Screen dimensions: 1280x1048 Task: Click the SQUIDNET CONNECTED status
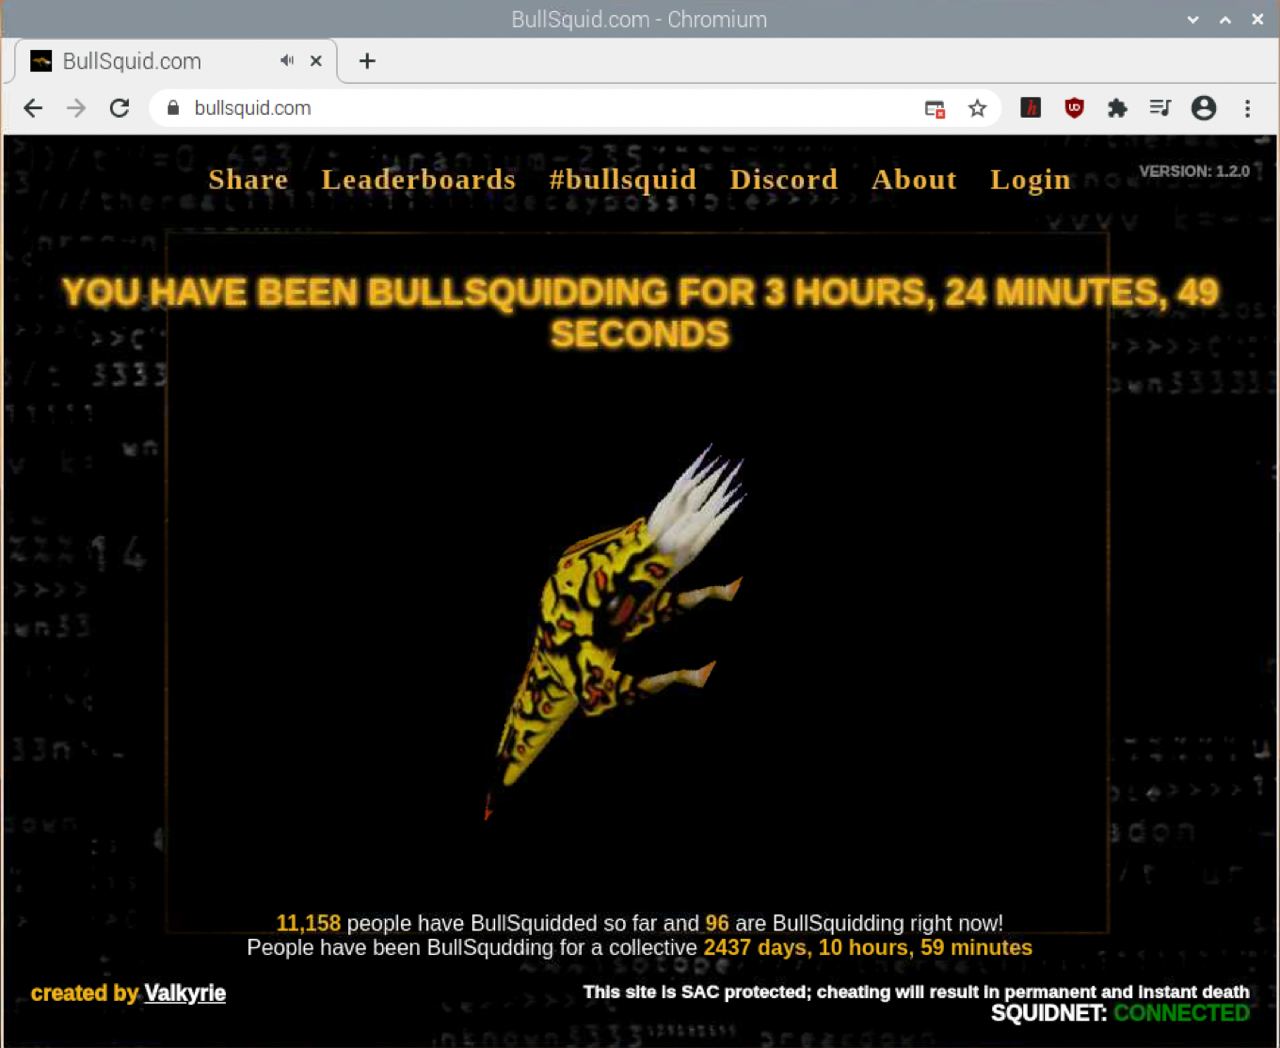click(x=1120, y=1013)
